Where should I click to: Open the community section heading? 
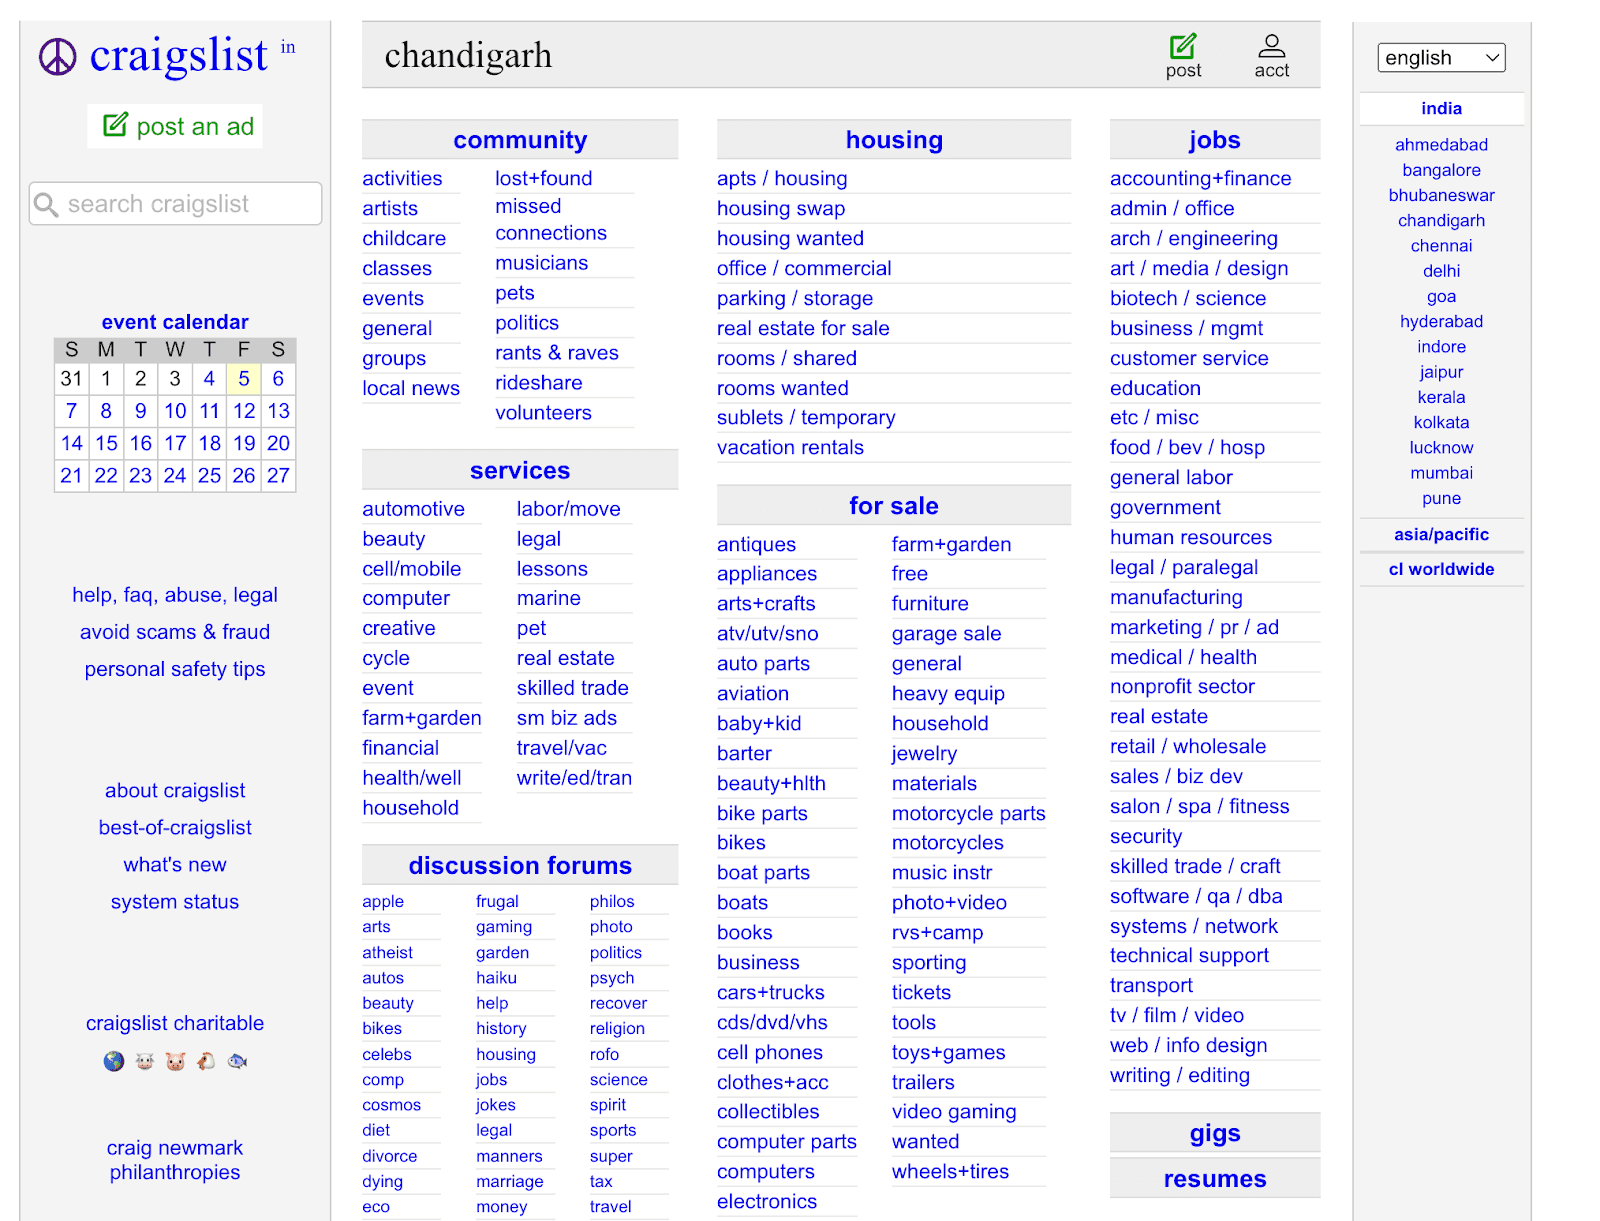coord(520,140)
